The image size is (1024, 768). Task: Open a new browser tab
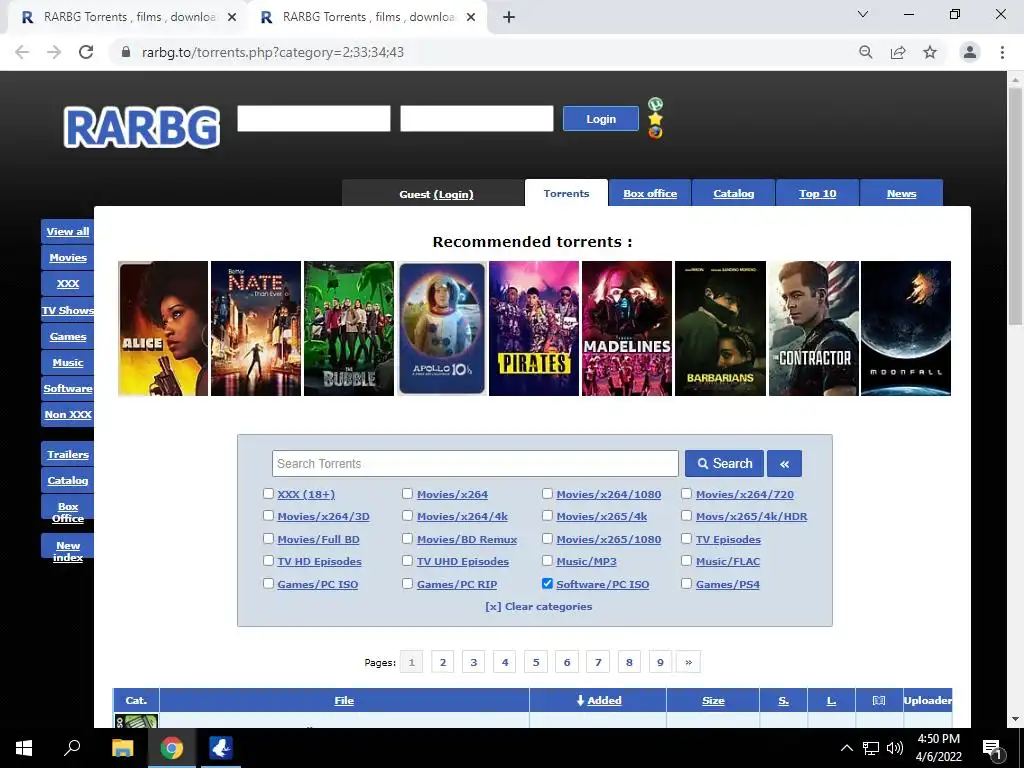coord(509,18)
